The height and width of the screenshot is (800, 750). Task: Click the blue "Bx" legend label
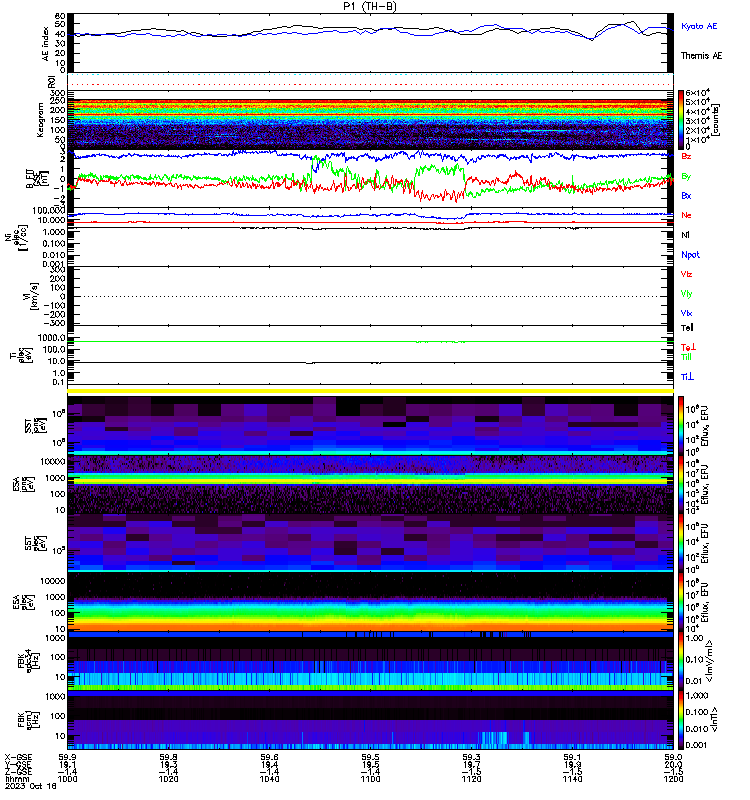[x=686, y=195]
